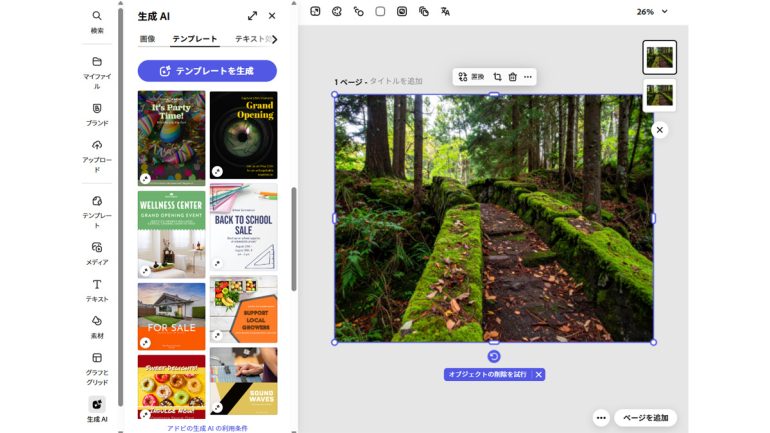Image resolution: width=770 pixels, height=433 pixels.
Task: Close the page thumbnails strip
Action: click(660, 130)
